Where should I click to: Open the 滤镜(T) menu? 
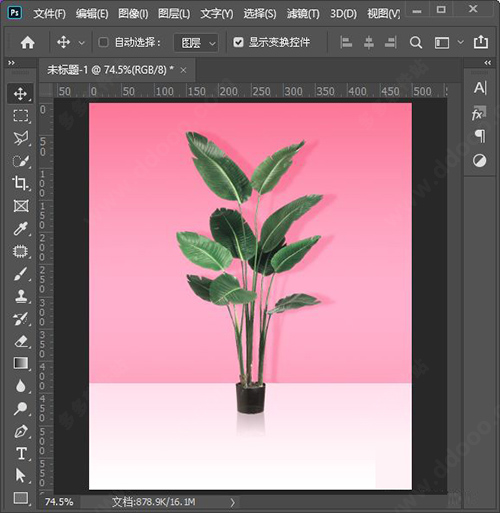[x=303, y=14]
